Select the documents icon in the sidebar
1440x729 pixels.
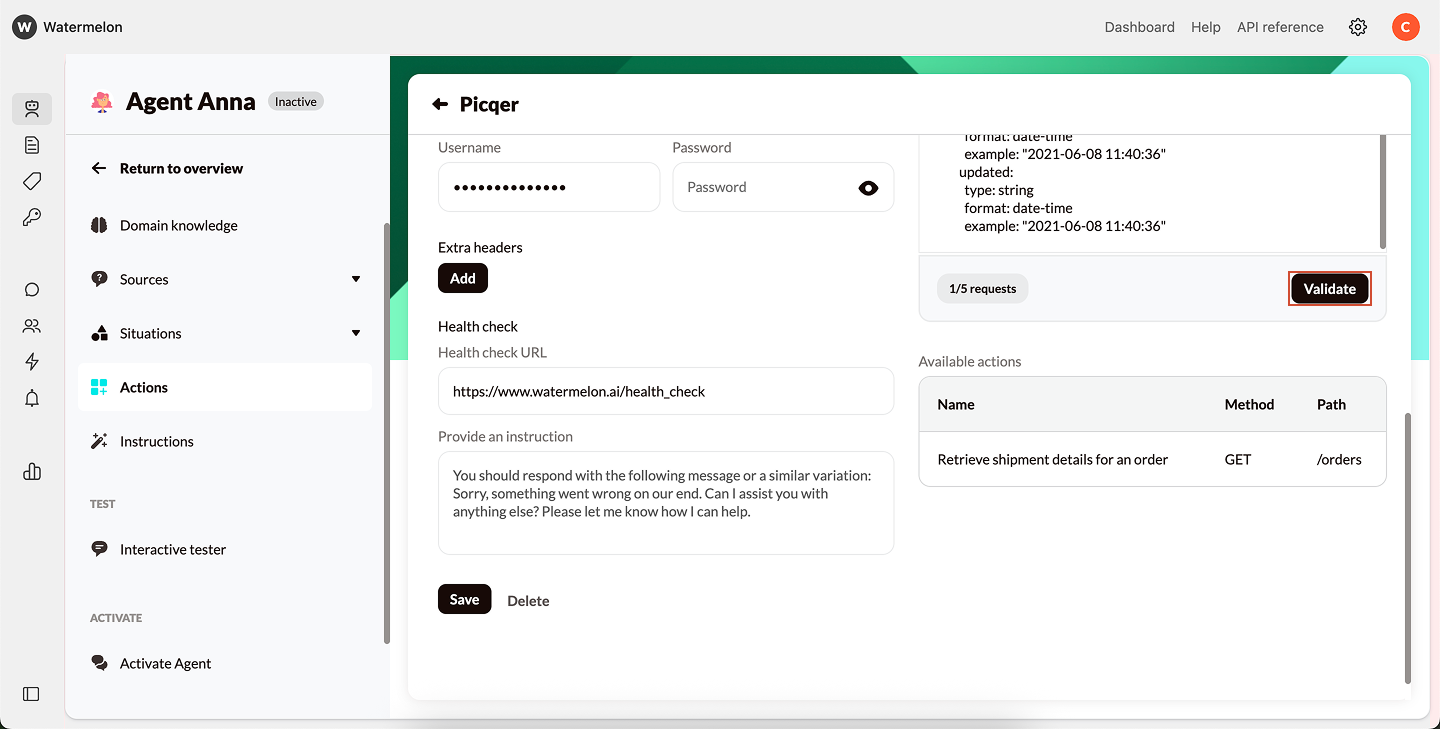pos(31,145)
